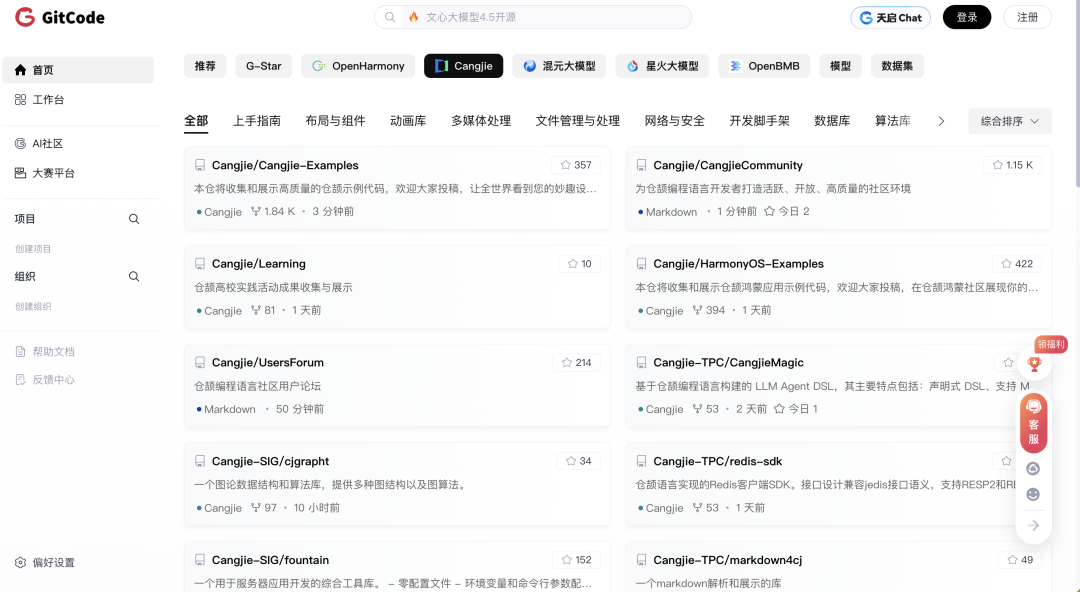Click the fire icon in search box
Image resolution: width=1080 pixels, height=592 pixels.
point(413,17)
